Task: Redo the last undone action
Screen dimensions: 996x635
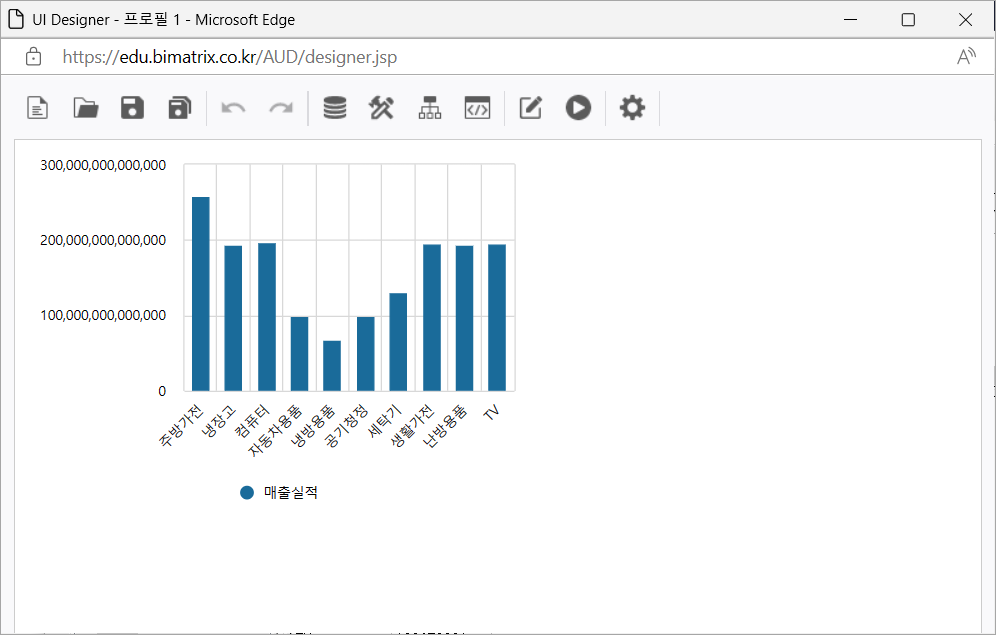Action: click(281, 108)
